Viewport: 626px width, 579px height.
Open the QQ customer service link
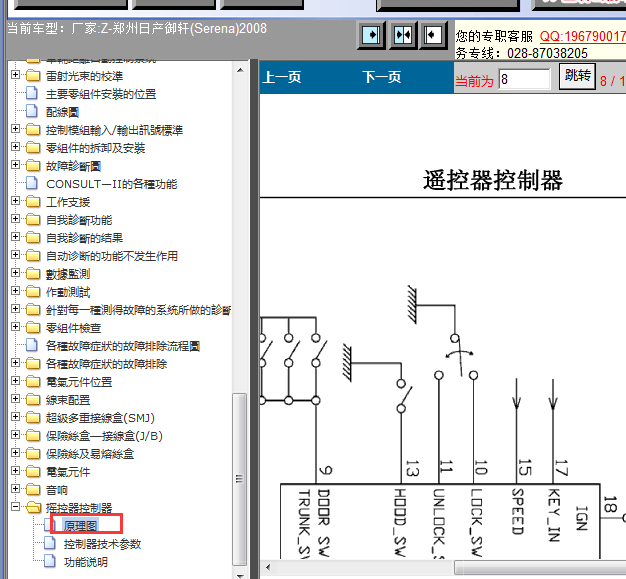pyautogui.click(x=582, y=37)
